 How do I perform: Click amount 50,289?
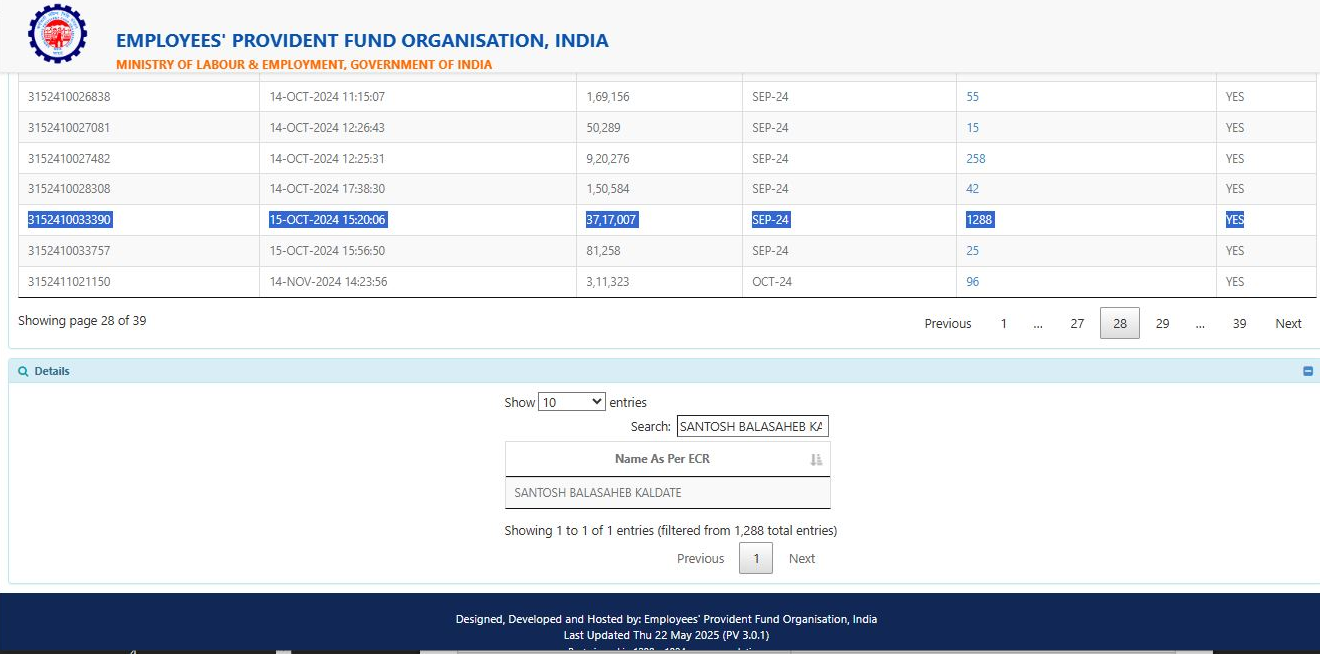(x=603, y=128)
